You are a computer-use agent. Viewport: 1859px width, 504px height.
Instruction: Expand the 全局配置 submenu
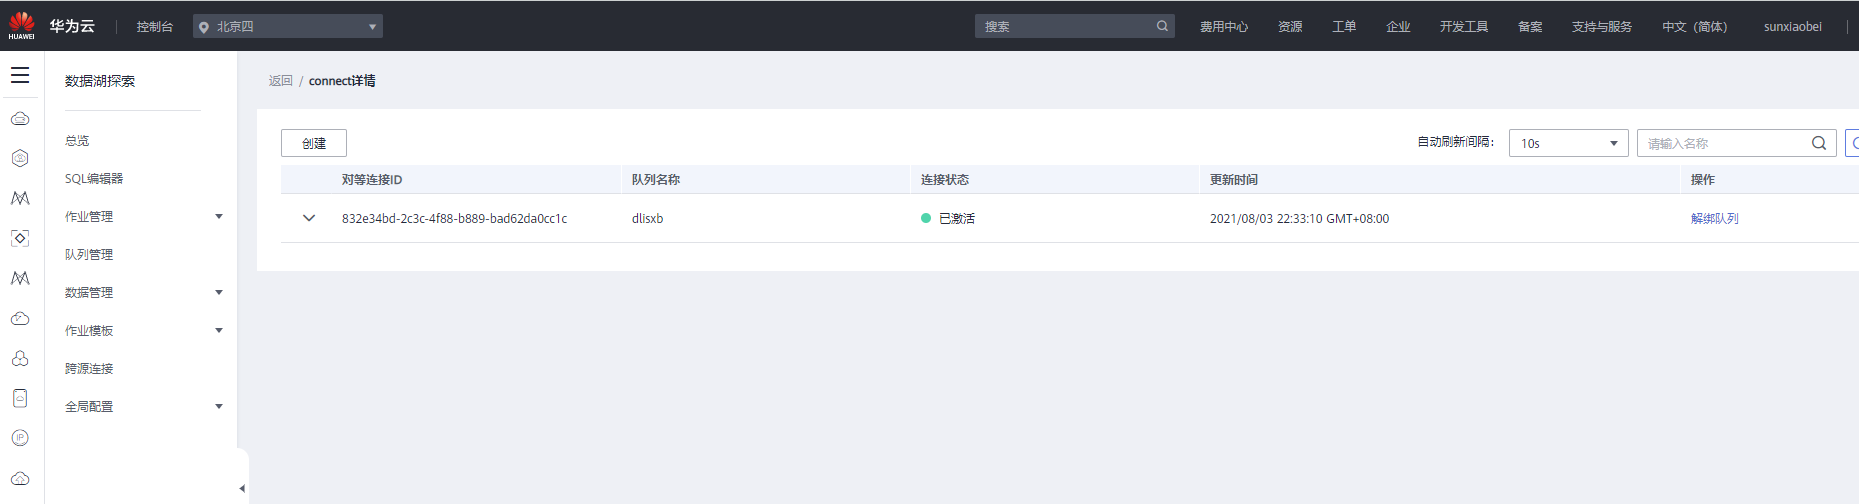219,406
